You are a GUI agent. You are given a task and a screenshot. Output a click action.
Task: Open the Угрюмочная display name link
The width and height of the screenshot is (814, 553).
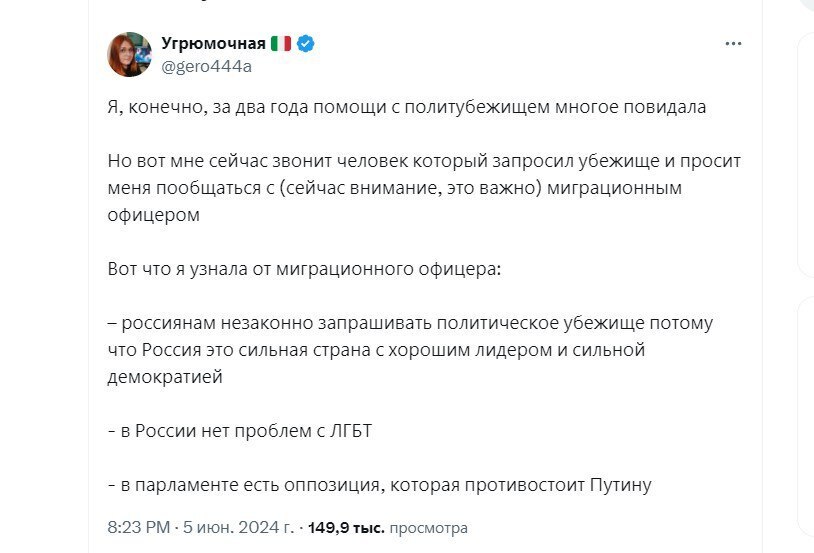click(x=213, y=43)
